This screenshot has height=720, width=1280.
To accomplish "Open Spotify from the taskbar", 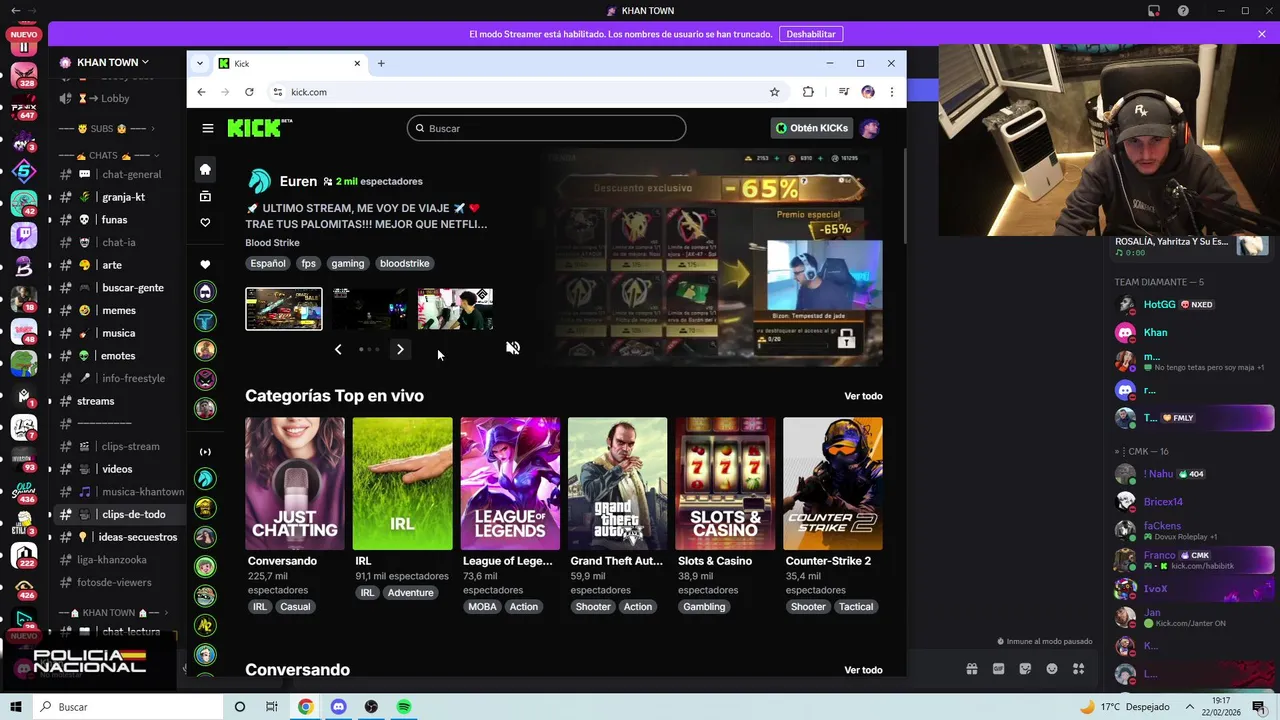I will pyautogui.click(x=404, y=707).
